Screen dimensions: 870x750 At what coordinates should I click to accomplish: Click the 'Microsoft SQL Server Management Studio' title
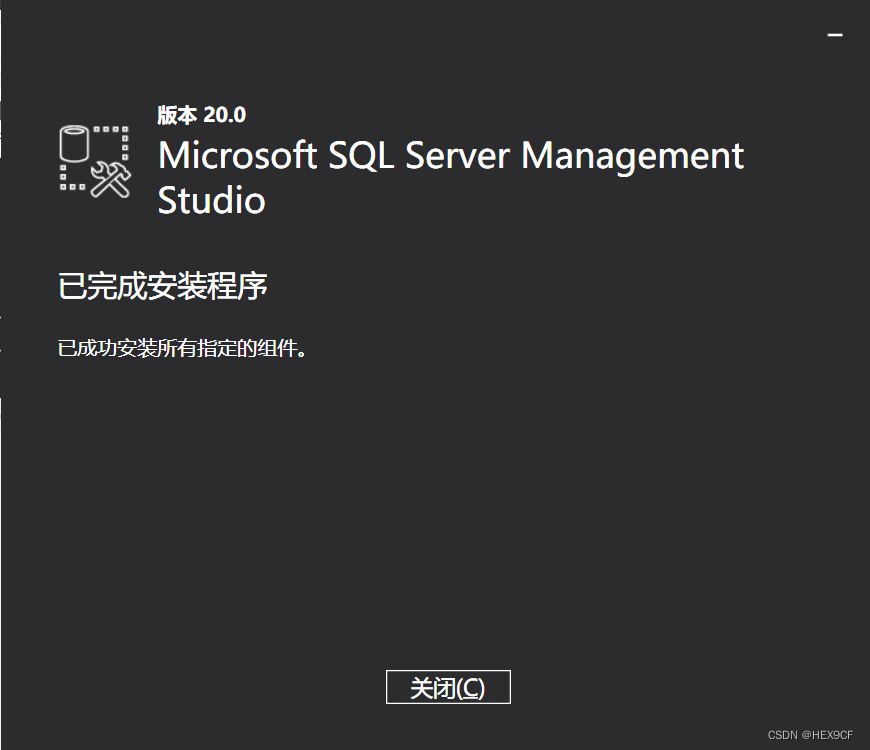(451, 176)
